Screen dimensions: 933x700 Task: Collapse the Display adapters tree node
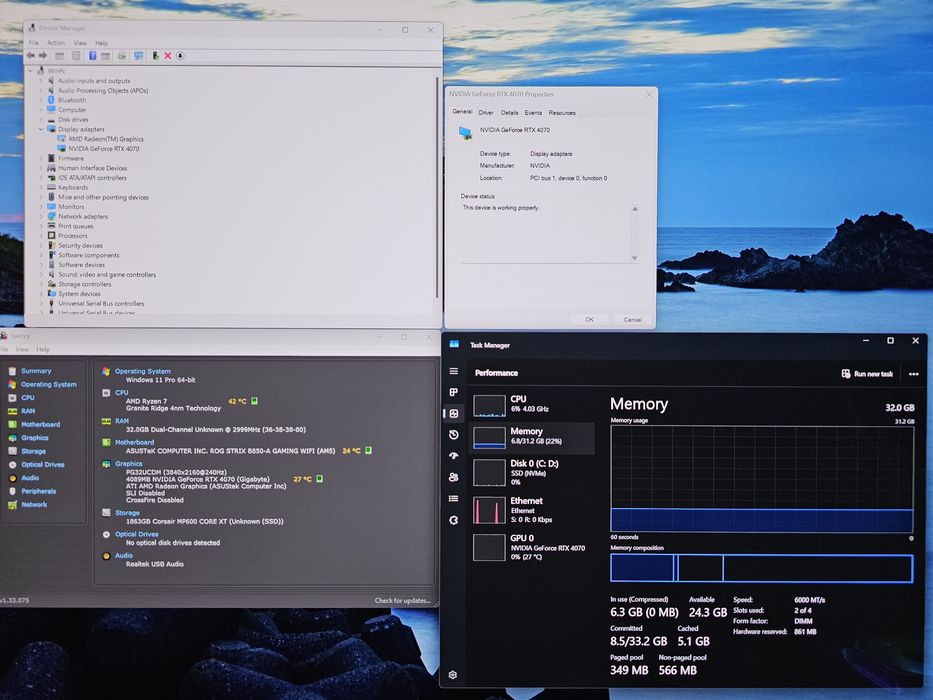pos(41,129)
